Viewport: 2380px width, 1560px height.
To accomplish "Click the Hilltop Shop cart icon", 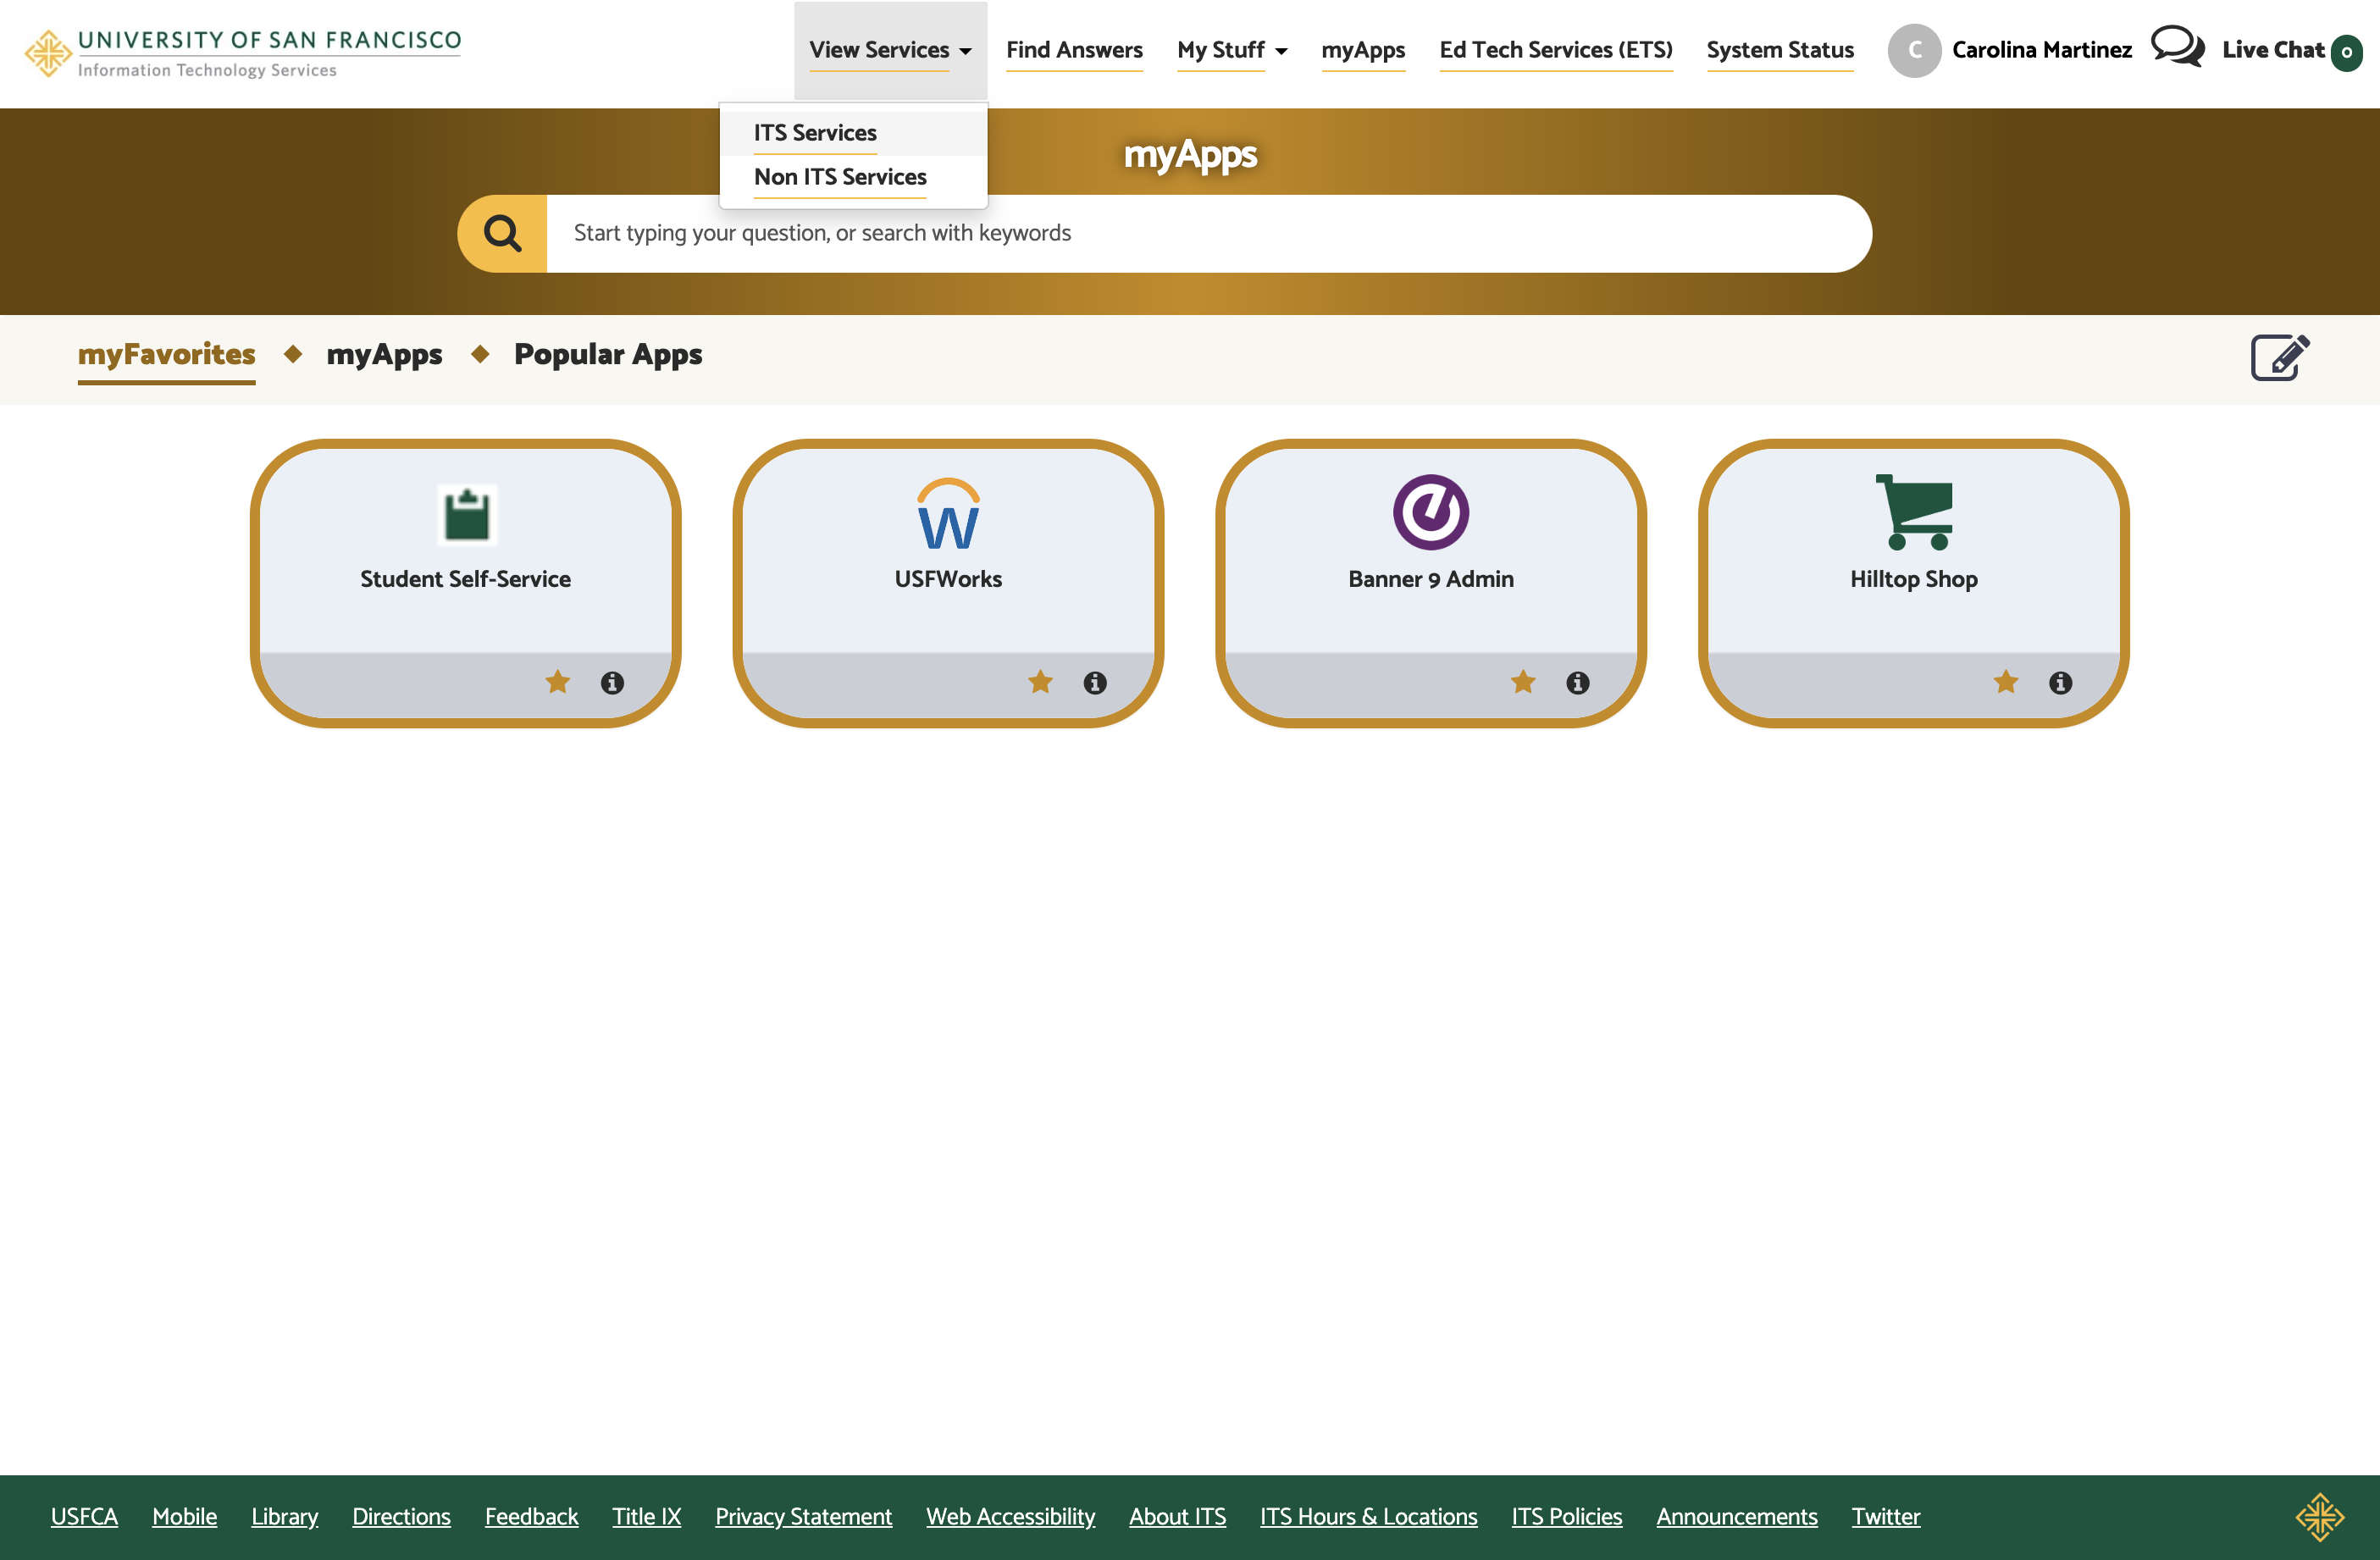I will 1914,512.
